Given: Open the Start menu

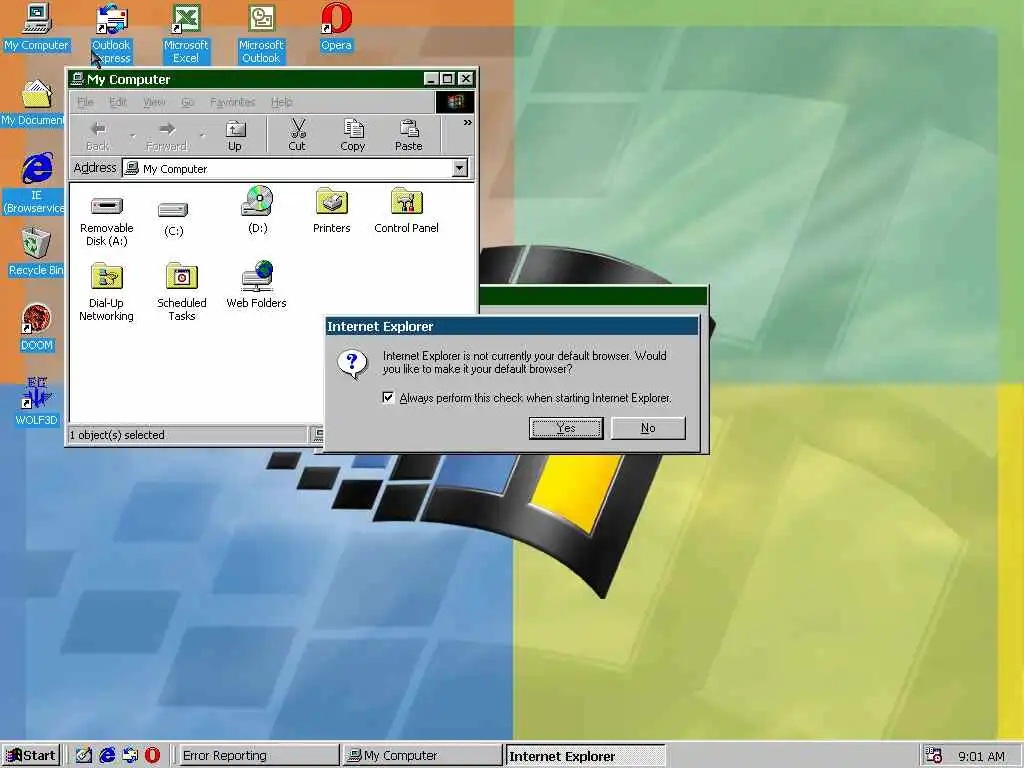Looking at the screenshot, I should pos(30,756).
